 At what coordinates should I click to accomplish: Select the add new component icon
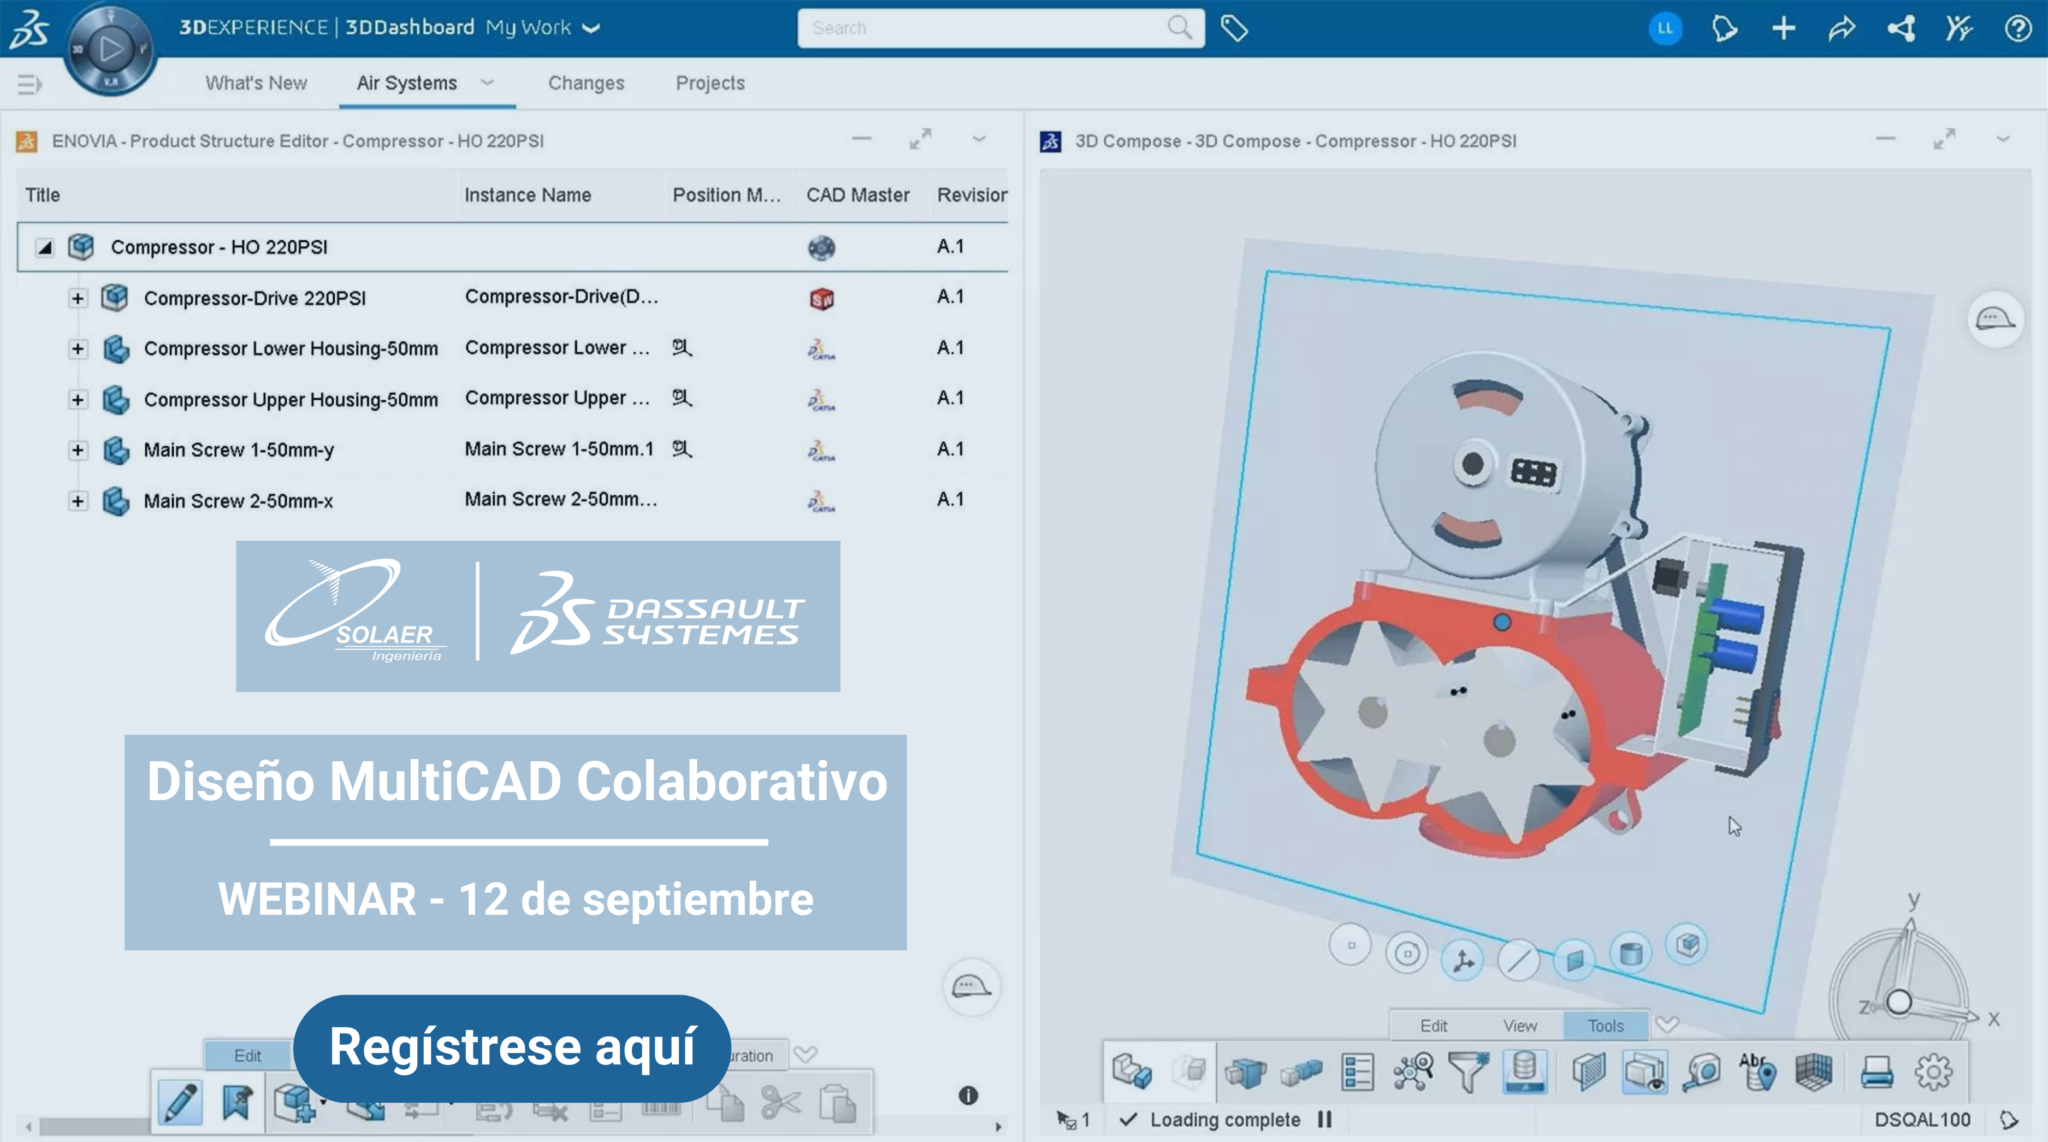pyautogui.click(x=296, y=1103)
